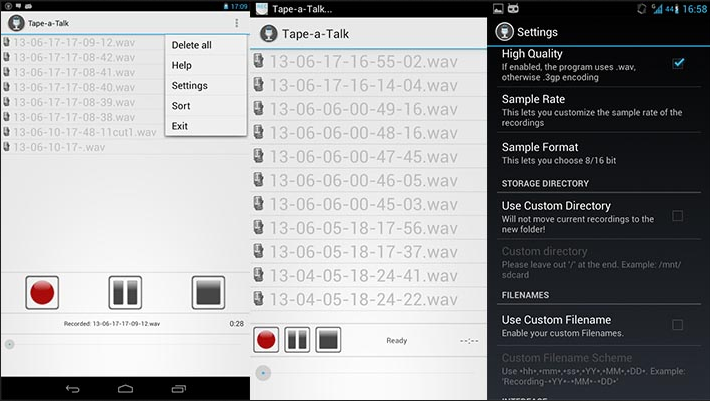Click the file icon beside 13-06-06-00-48-16.wav

[259, 132]
